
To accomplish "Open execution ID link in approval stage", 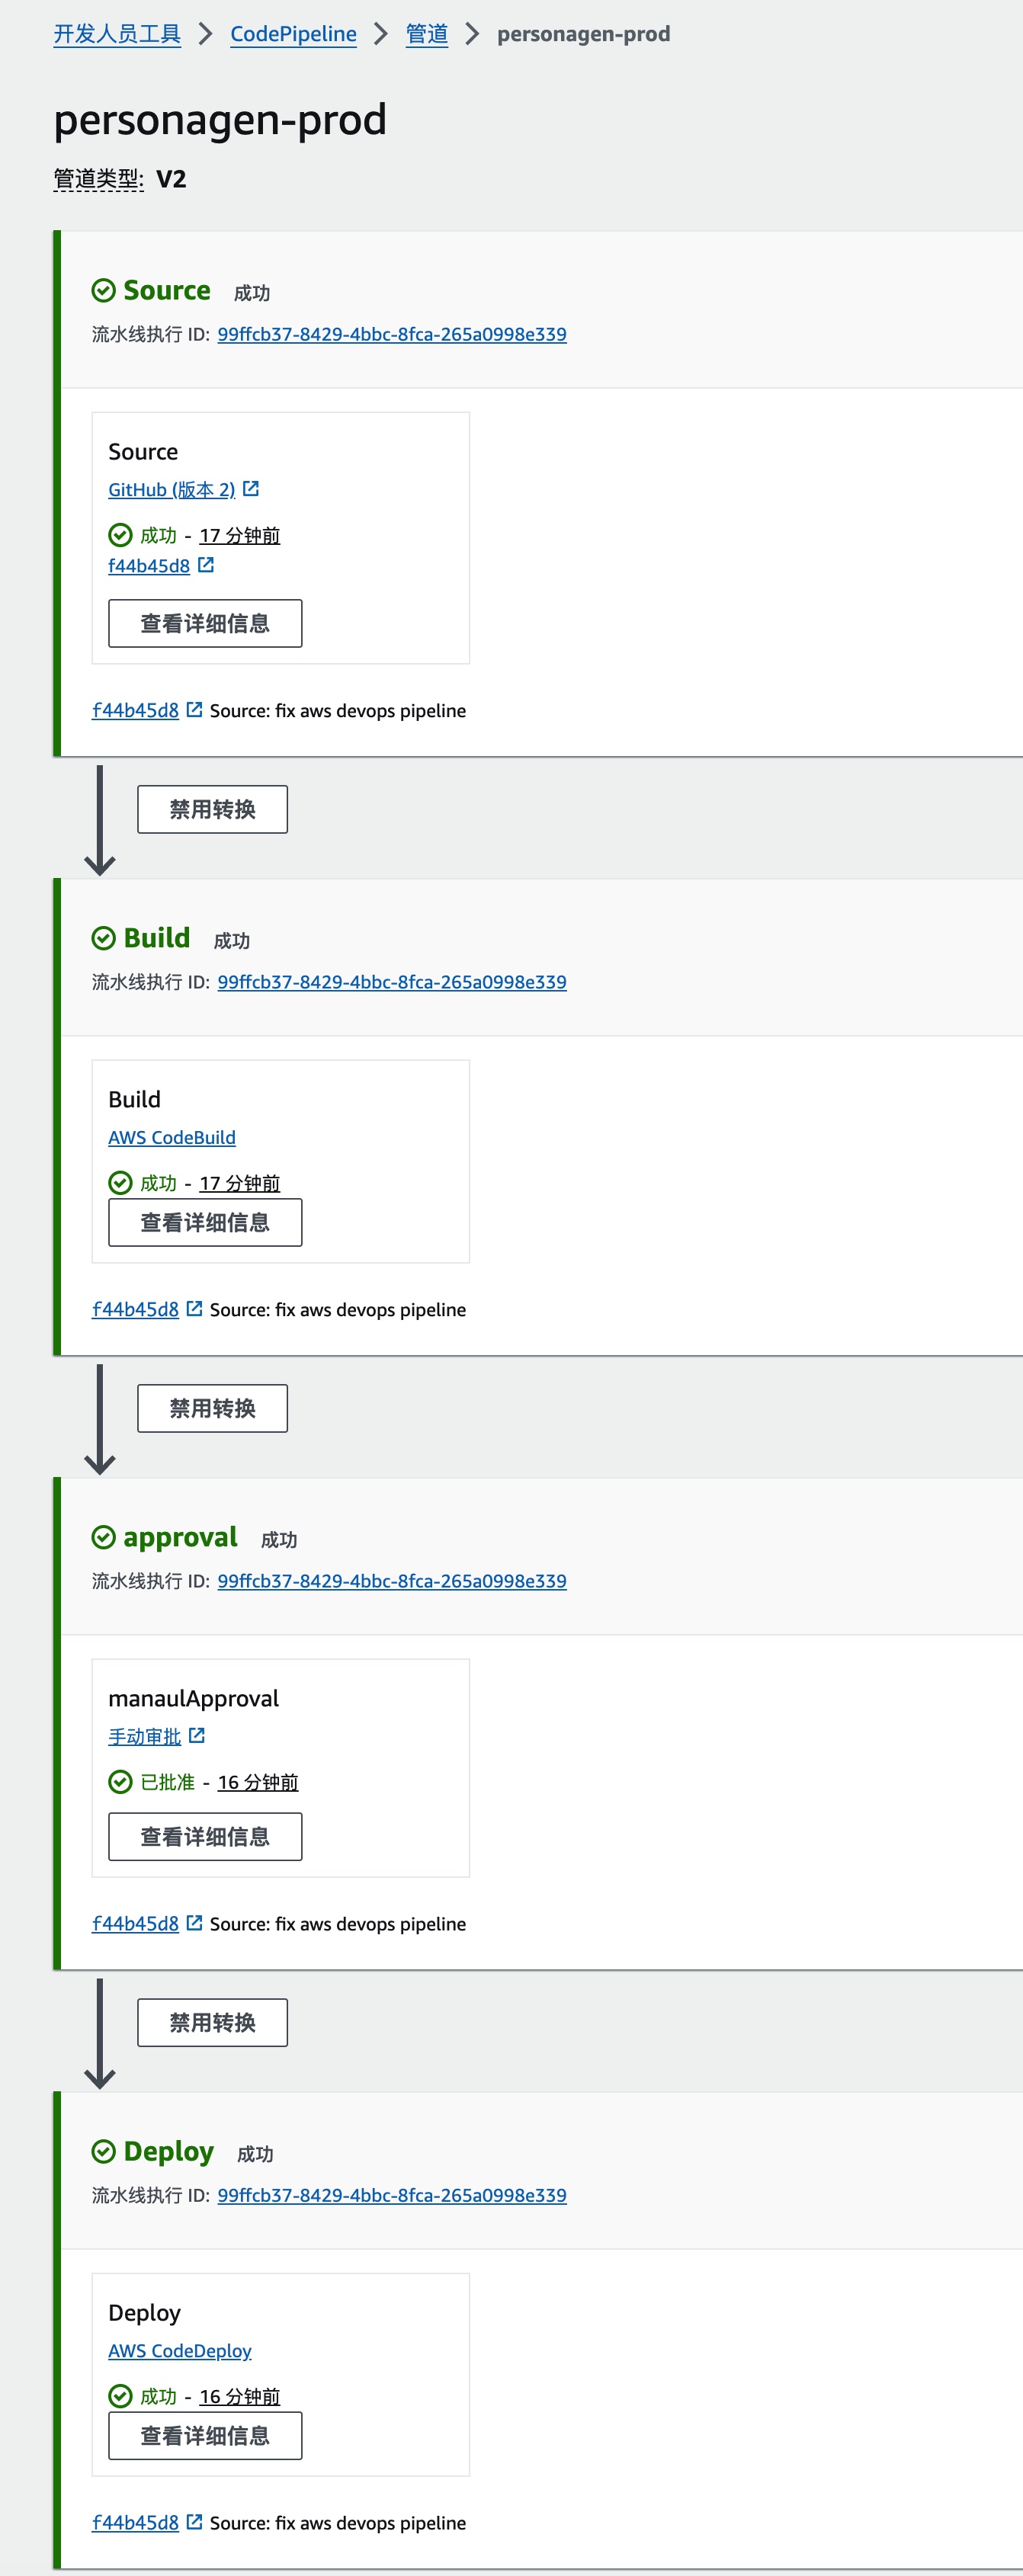I will pyautogui.click(x=392, y=1581).
